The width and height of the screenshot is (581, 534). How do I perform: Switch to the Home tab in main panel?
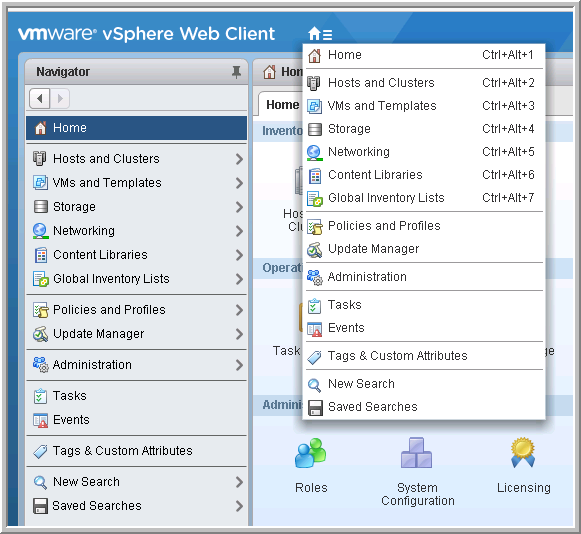[x=282, y=105]
